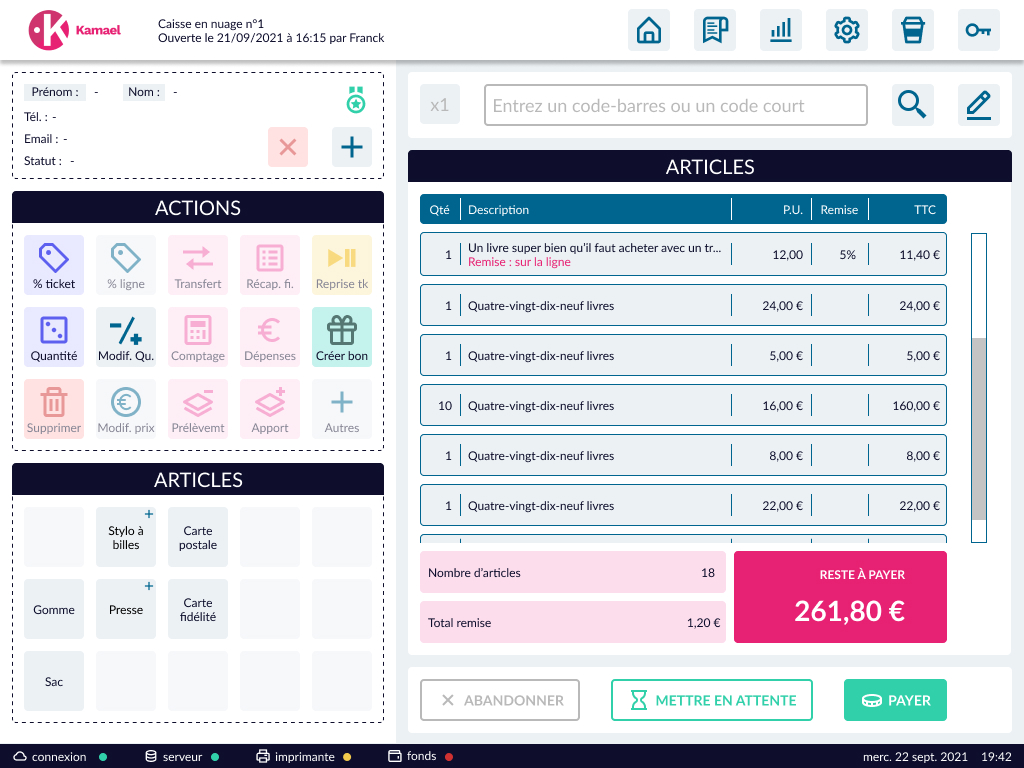
Task: Open the Autres more actions tile
Action: tap(342, 409)
